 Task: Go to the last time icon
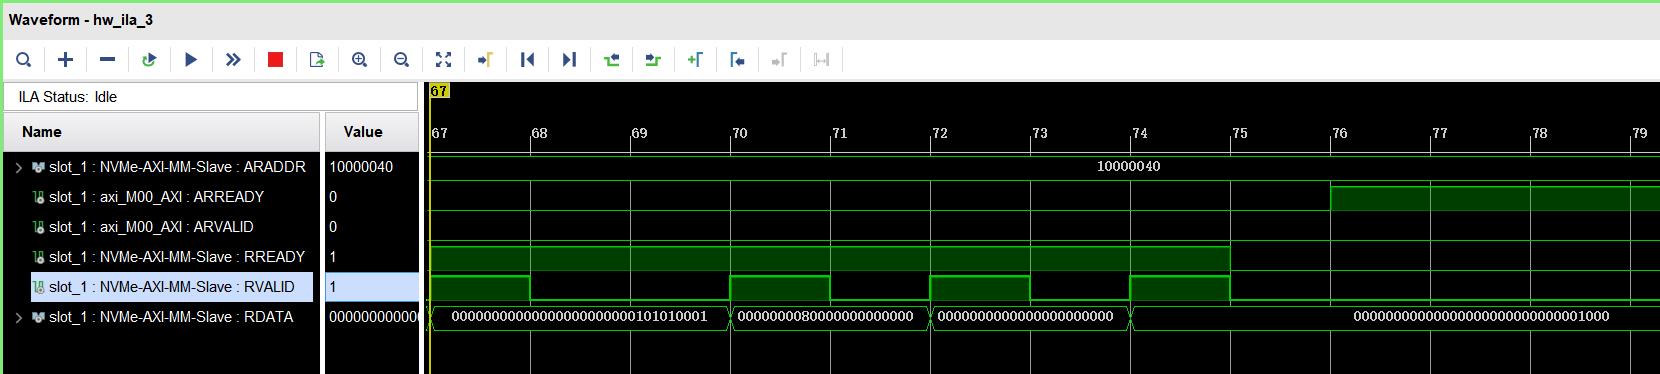click(569, 60)
